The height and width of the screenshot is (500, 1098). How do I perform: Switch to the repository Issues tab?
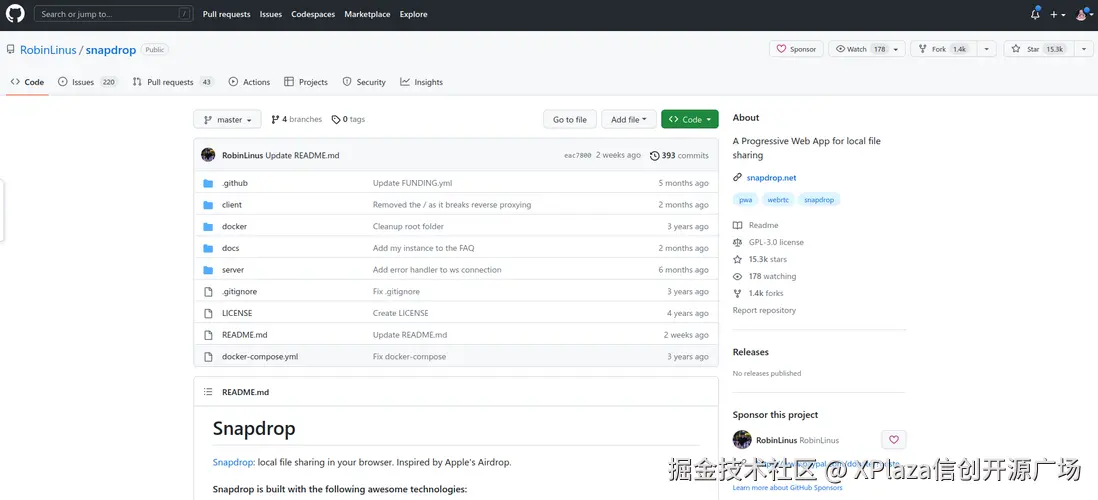[x=88, y=82]
